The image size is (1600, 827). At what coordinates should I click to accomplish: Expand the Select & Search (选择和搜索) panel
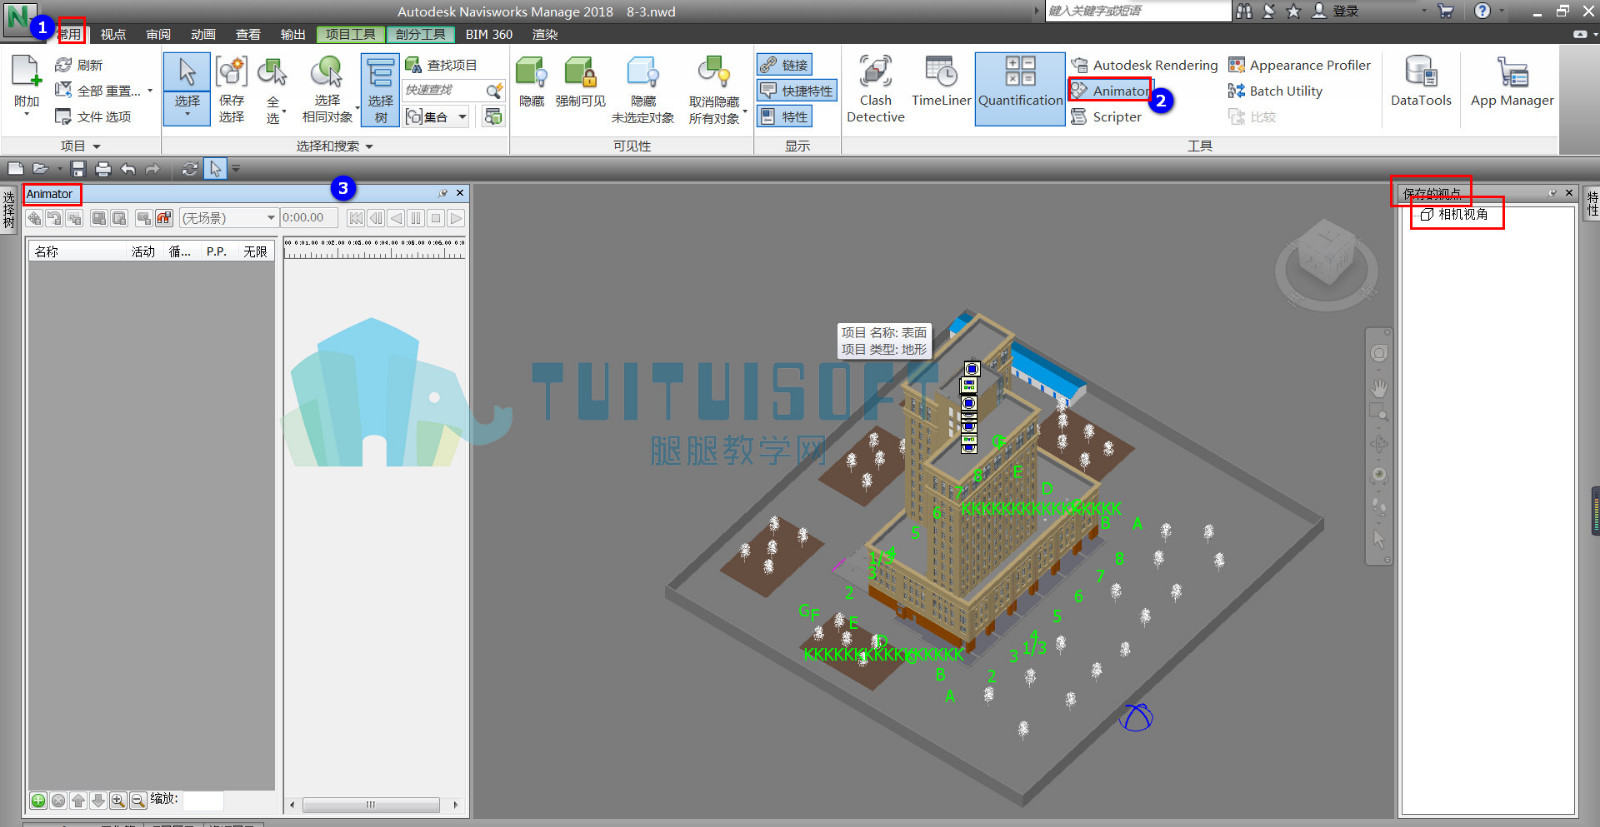point(334,146)
